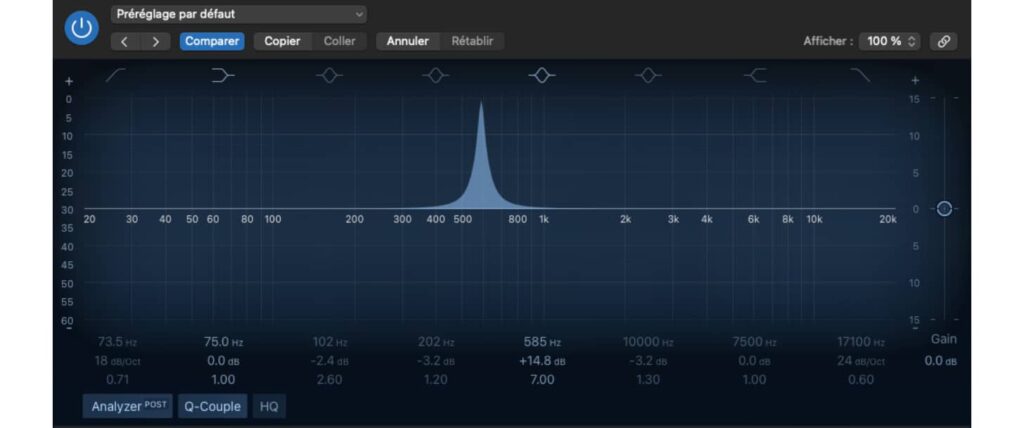Click the 202 Hz frequency value

pos(438,342)
